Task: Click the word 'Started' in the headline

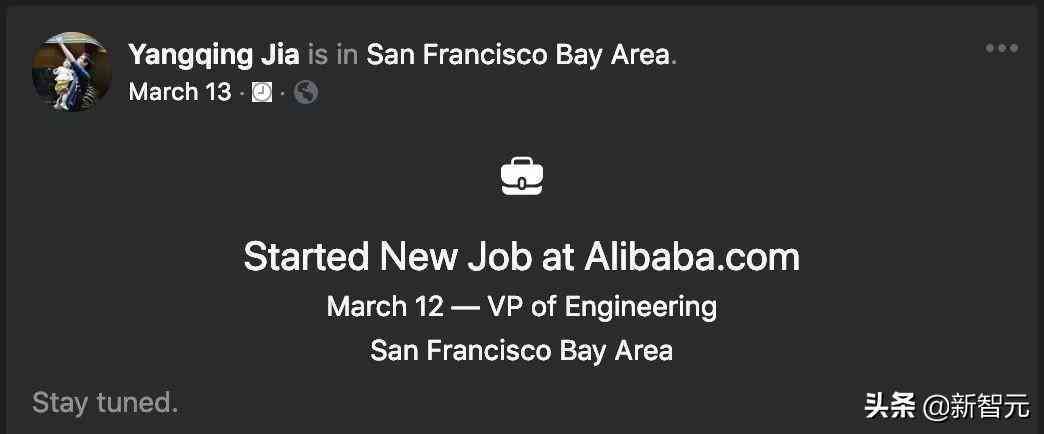Action: (306, 257)
